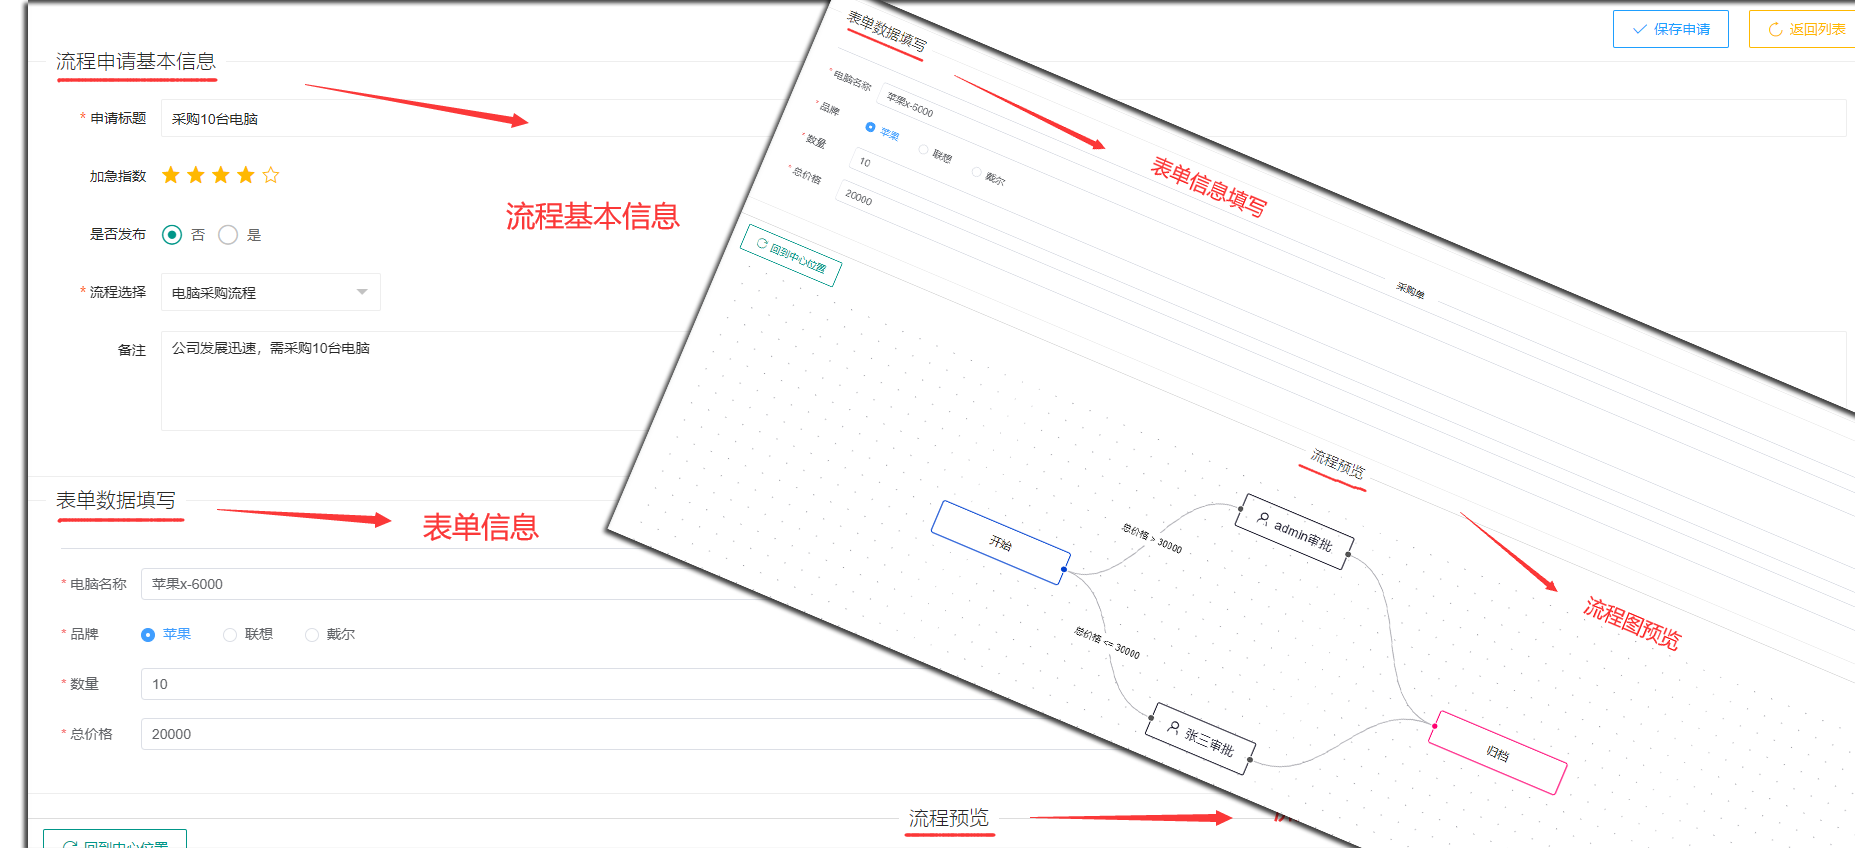Select the 联想 brand radio
The width and height of the screenshot is (1855, 848).
coord(230,634)
